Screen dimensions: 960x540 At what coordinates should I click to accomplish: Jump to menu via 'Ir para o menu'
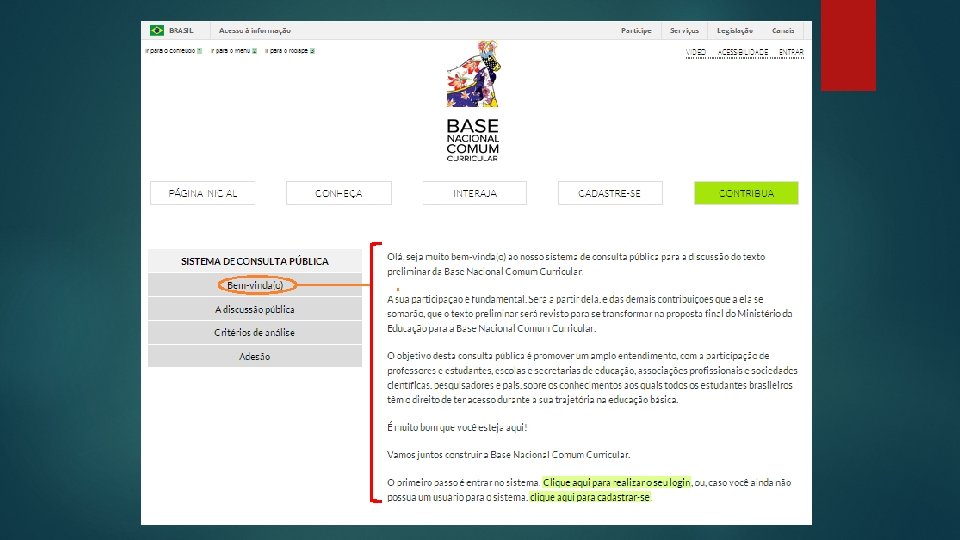(x=234, y=51)
